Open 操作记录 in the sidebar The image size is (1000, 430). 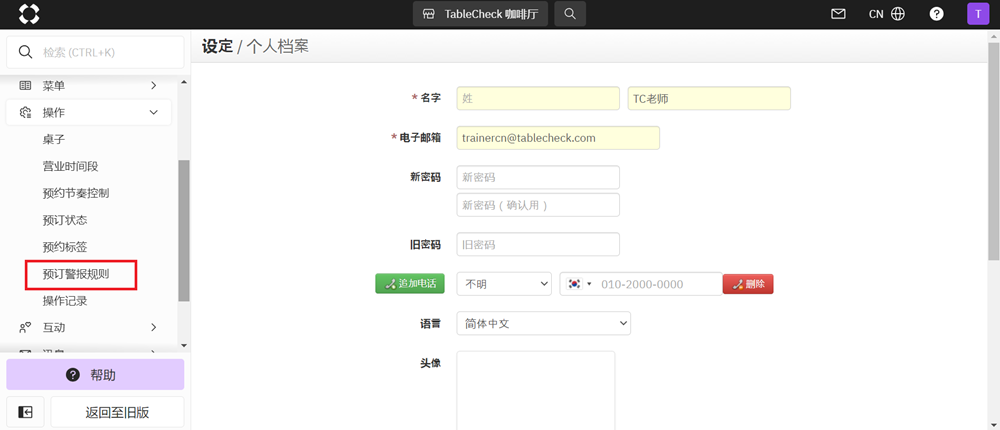click(65, 301)
